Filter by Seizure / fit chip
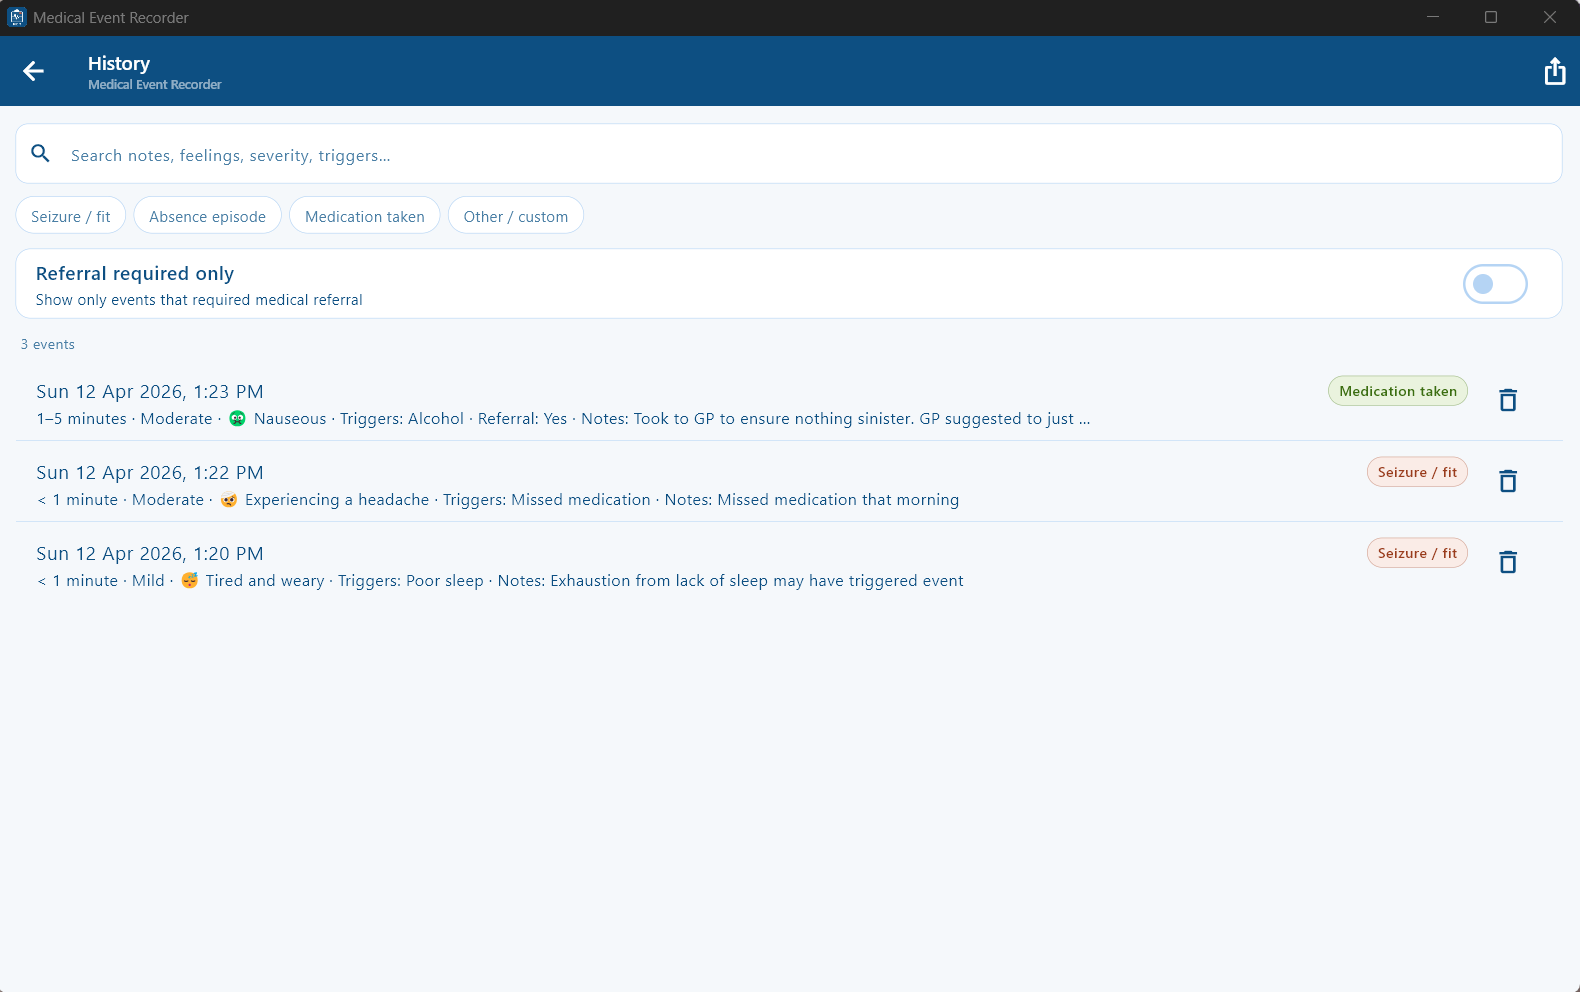 tap(71, 216)
